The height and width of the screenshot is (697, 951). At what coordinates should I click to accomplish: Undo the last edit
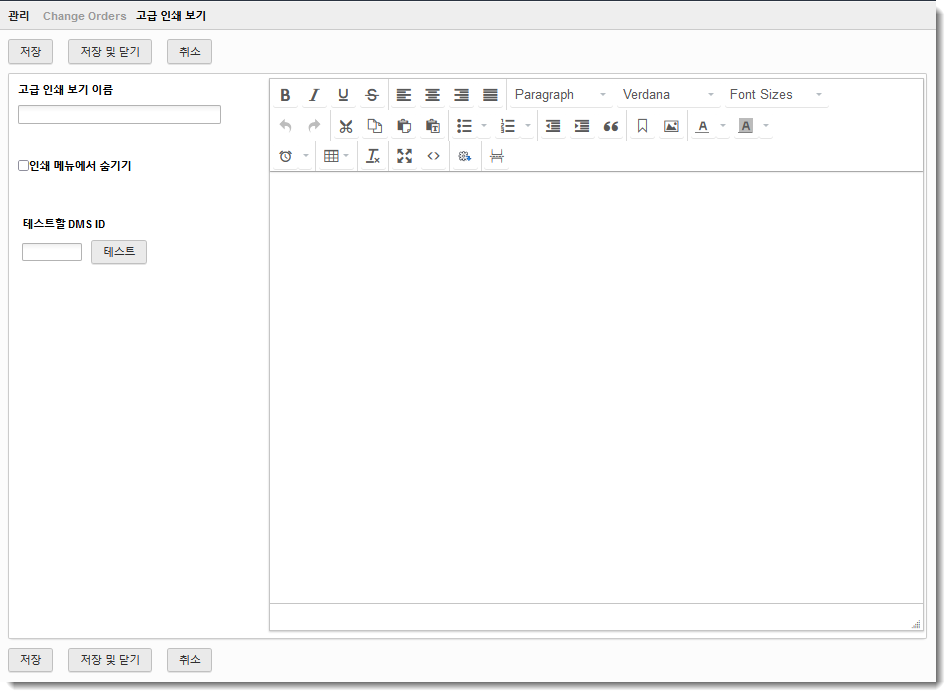[285, 126]
